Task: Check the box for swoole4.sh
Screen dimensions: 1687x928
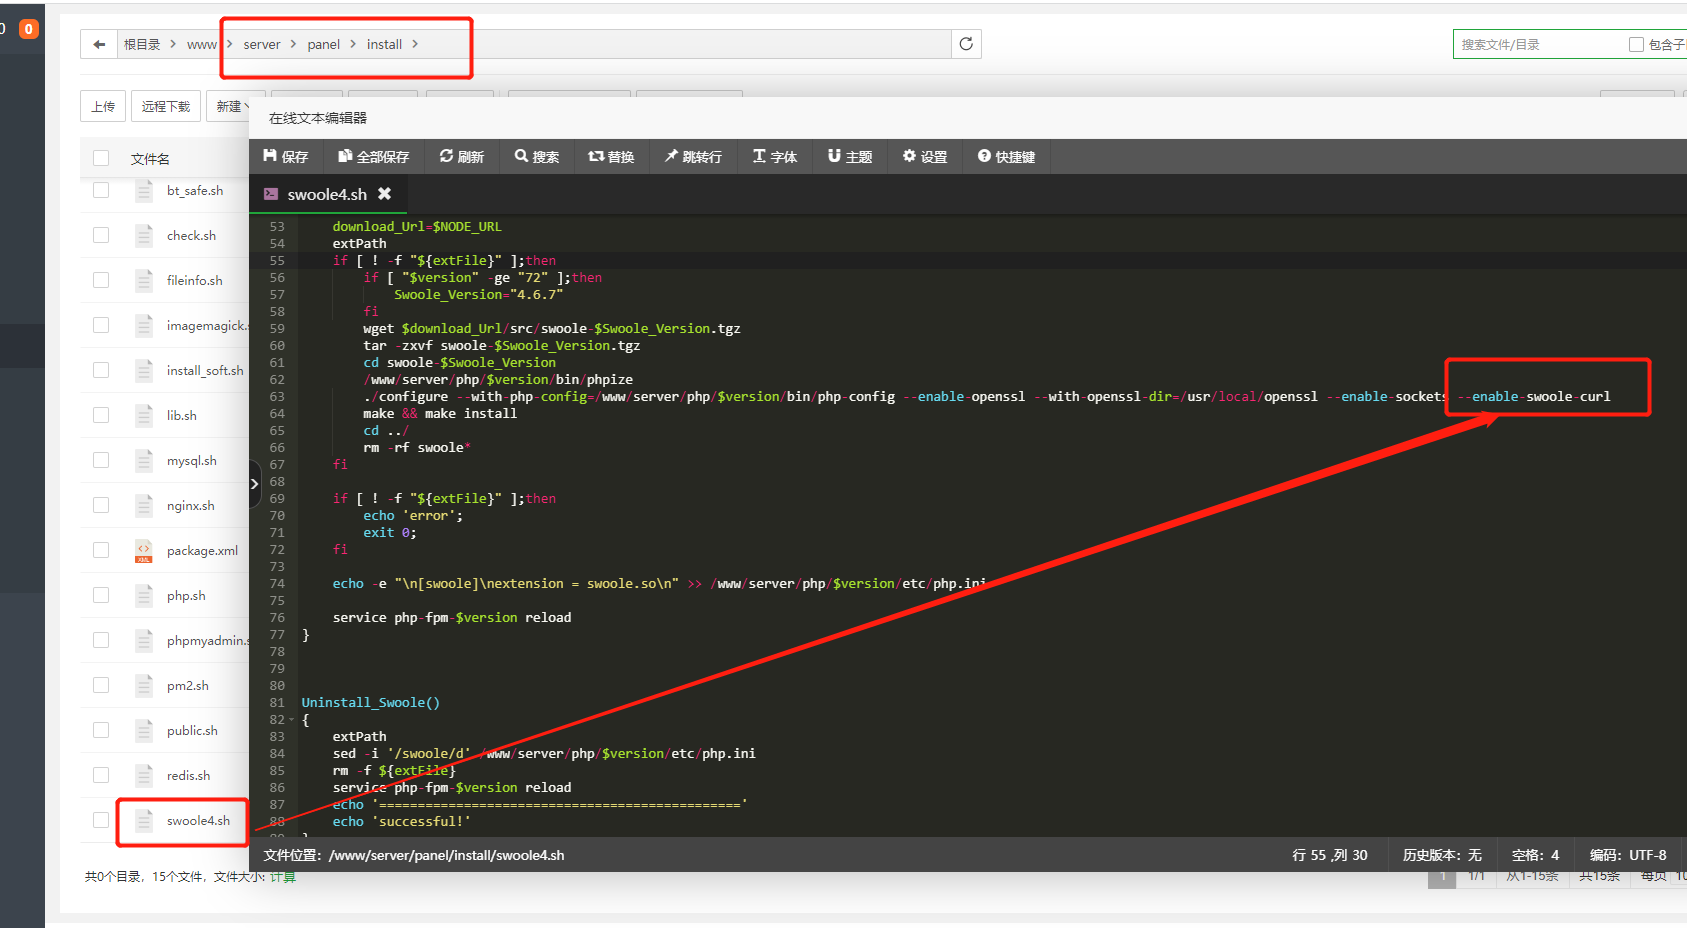Action: tap(101, 820)
